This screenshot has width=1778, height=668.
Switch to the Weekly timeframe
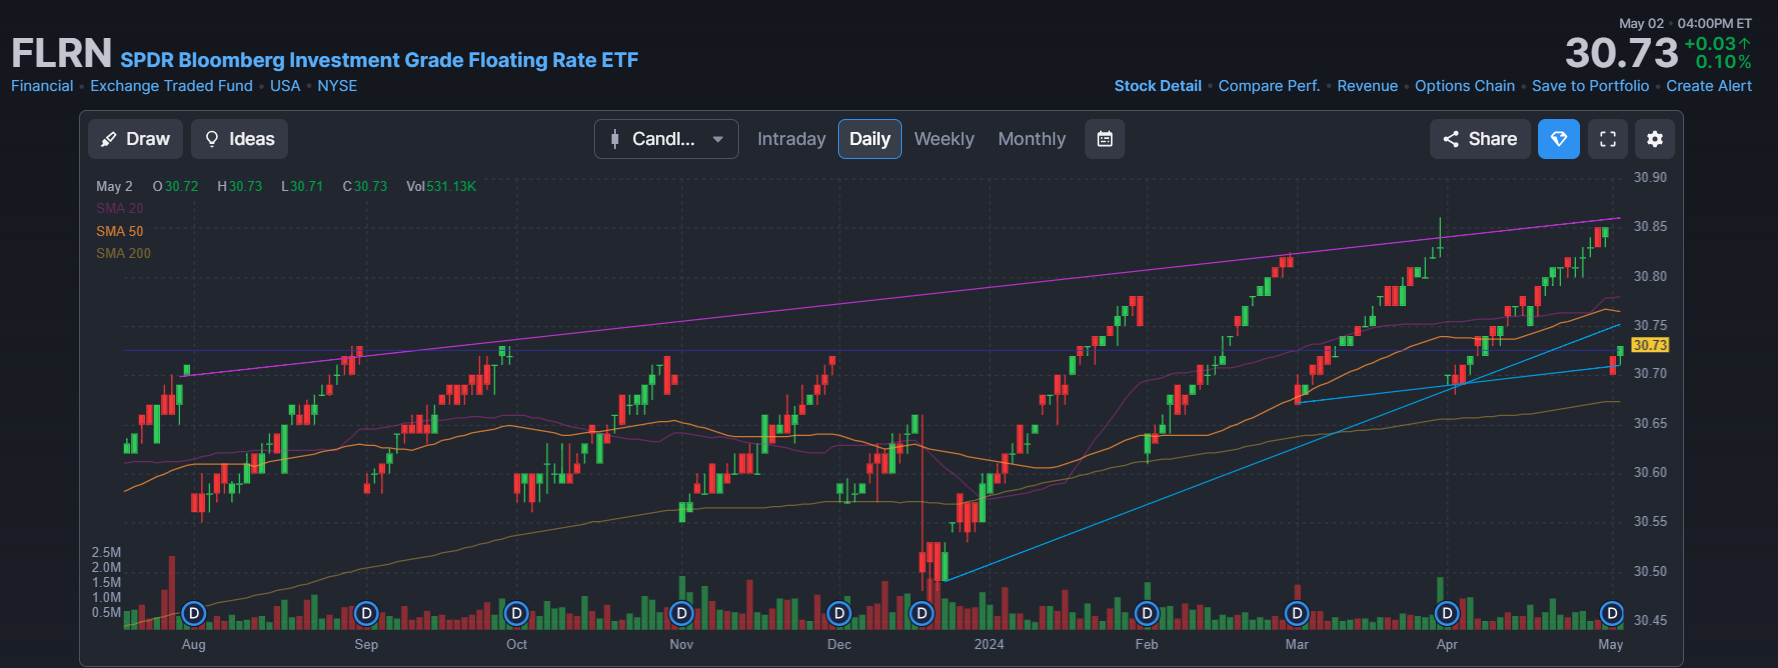pyautogui.click(x=944, y=139)
